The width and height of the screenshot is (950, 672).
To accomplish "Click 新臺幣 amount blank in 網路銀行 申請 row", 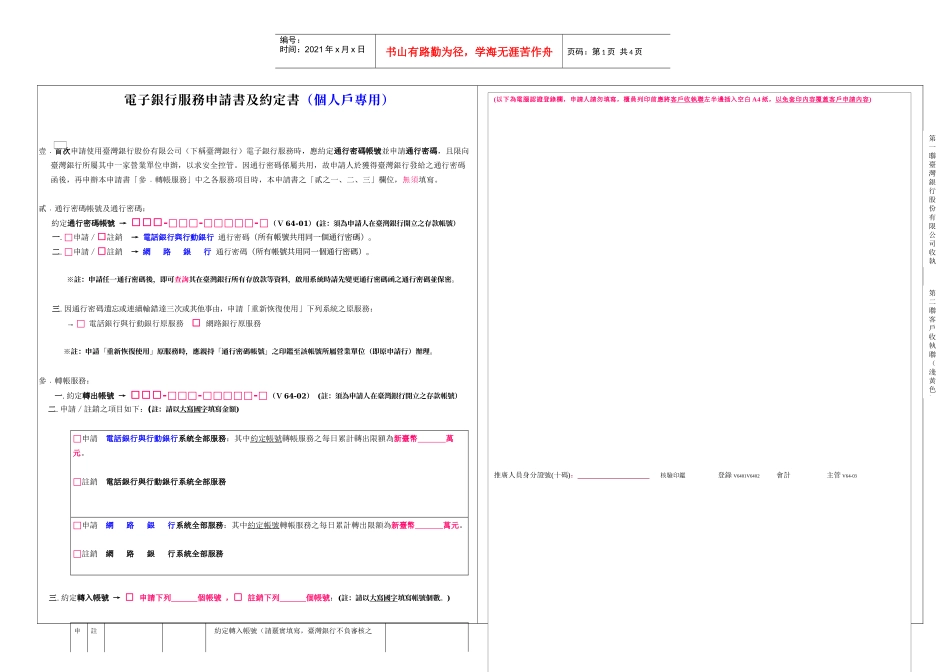I will tap(429, 526).
